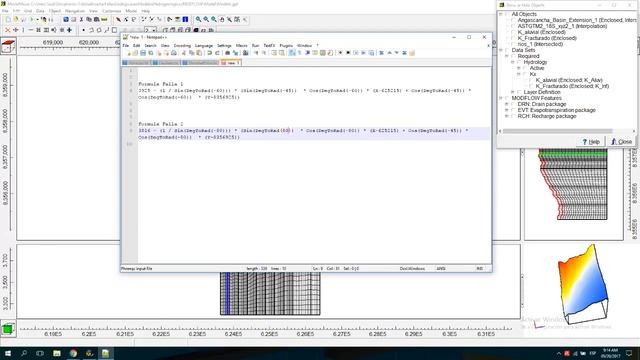The image size is (640, 360).
Task: Click Notepad++ find binoculars icon
Action: click(228, 53)
